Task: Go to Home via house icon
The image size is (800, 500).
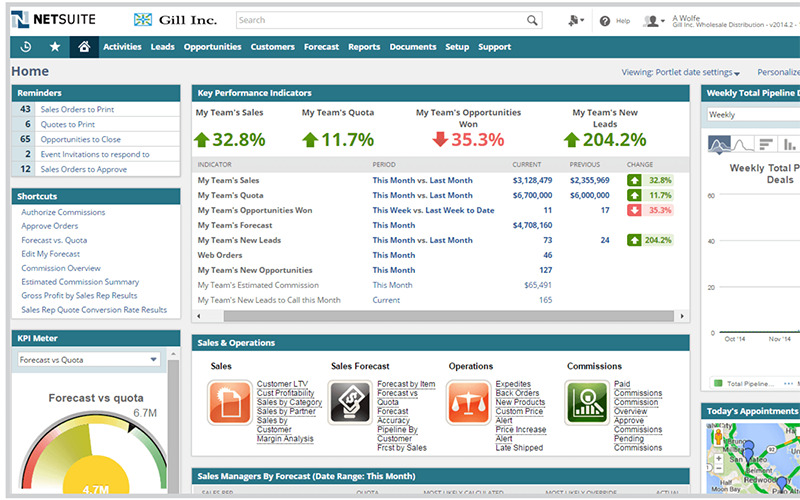Action: pyautogui.click(x=84, y=47)
